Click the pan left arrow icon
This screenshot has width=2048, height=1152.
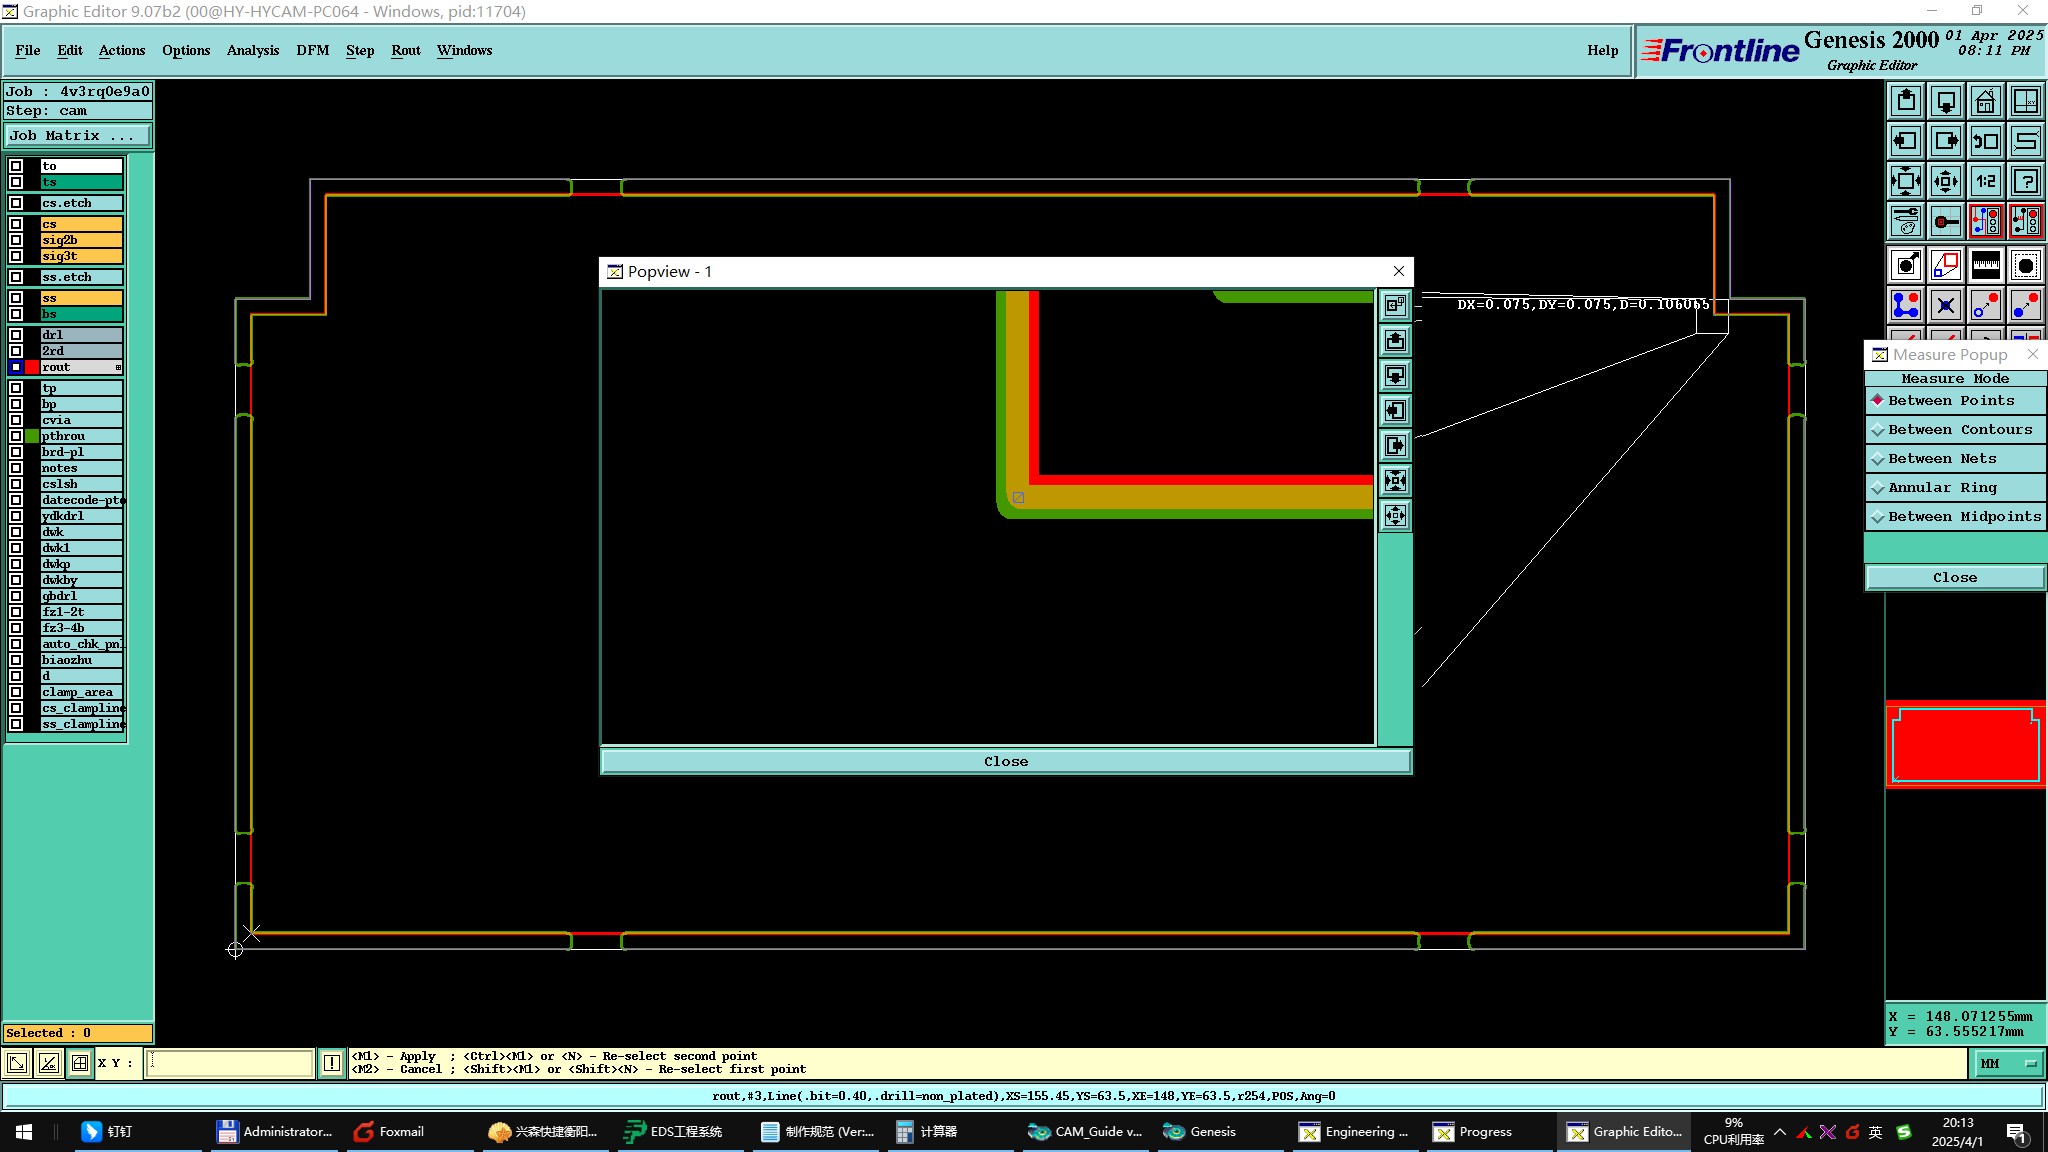pos(1906,141)
